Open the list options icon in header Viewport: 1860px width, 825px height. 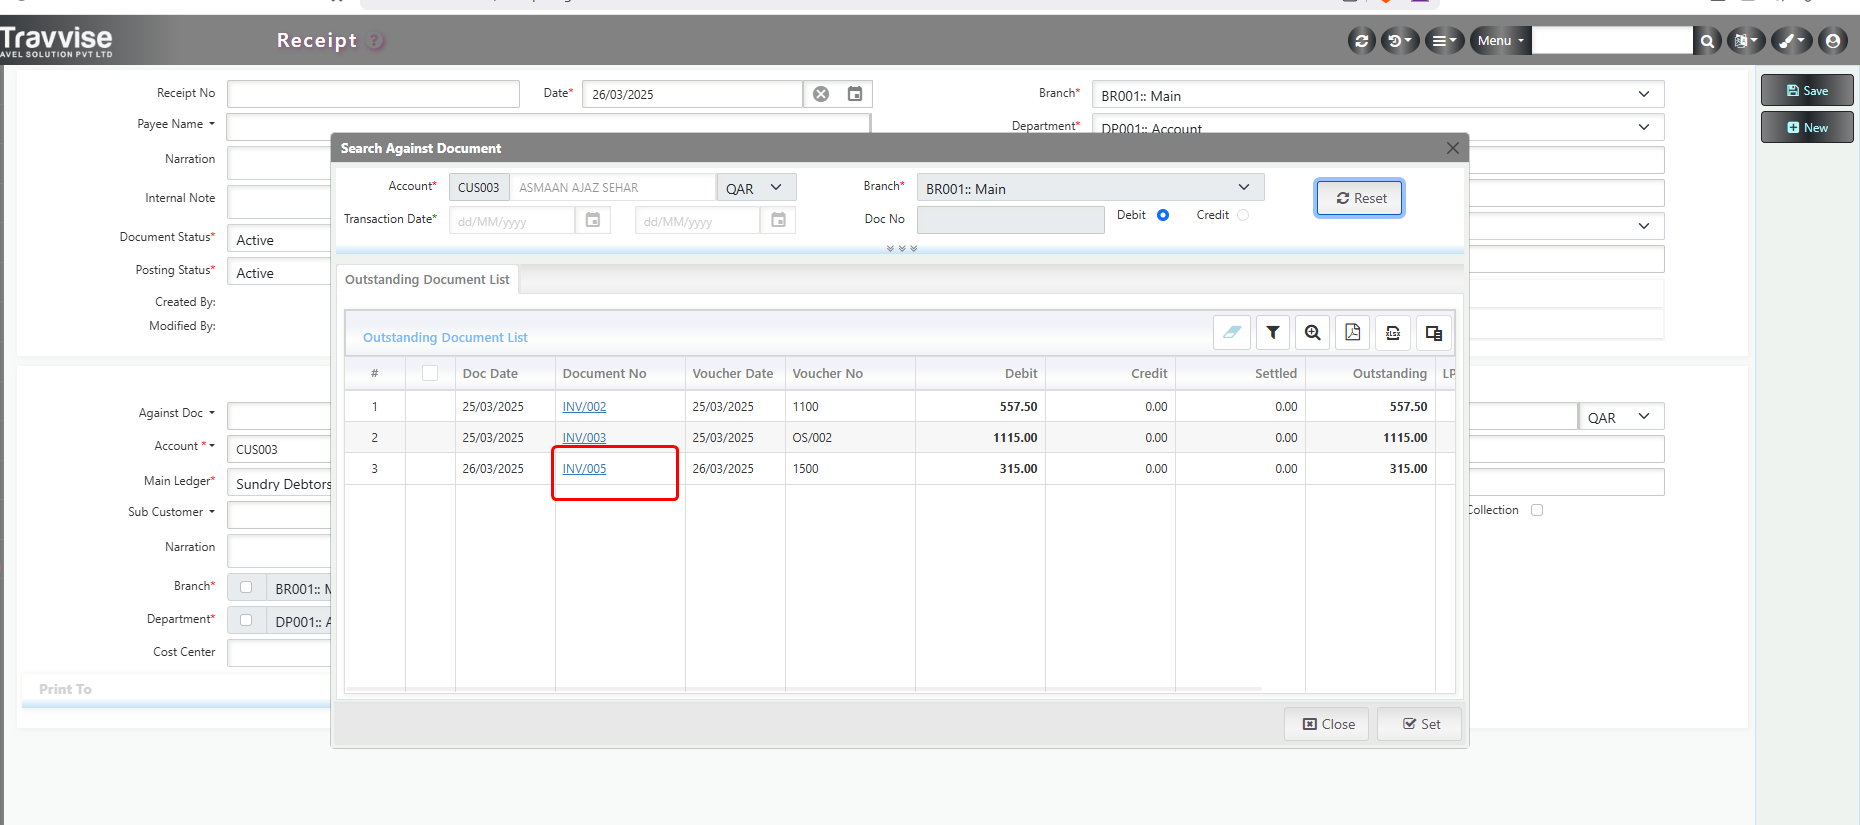[1443, 41]
